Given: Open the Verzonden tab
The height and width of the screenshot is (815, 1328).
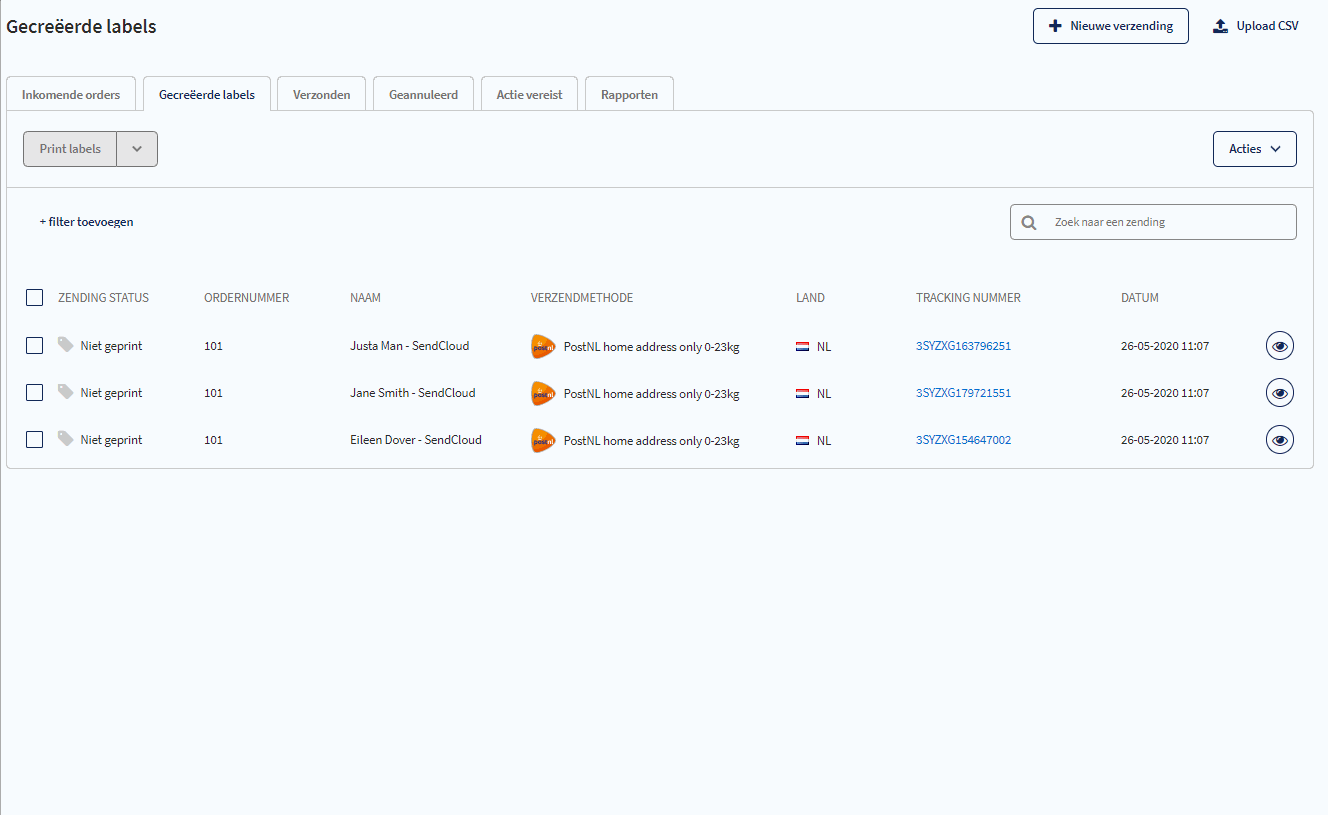Looking at the screenshot, I should (322, 95).
